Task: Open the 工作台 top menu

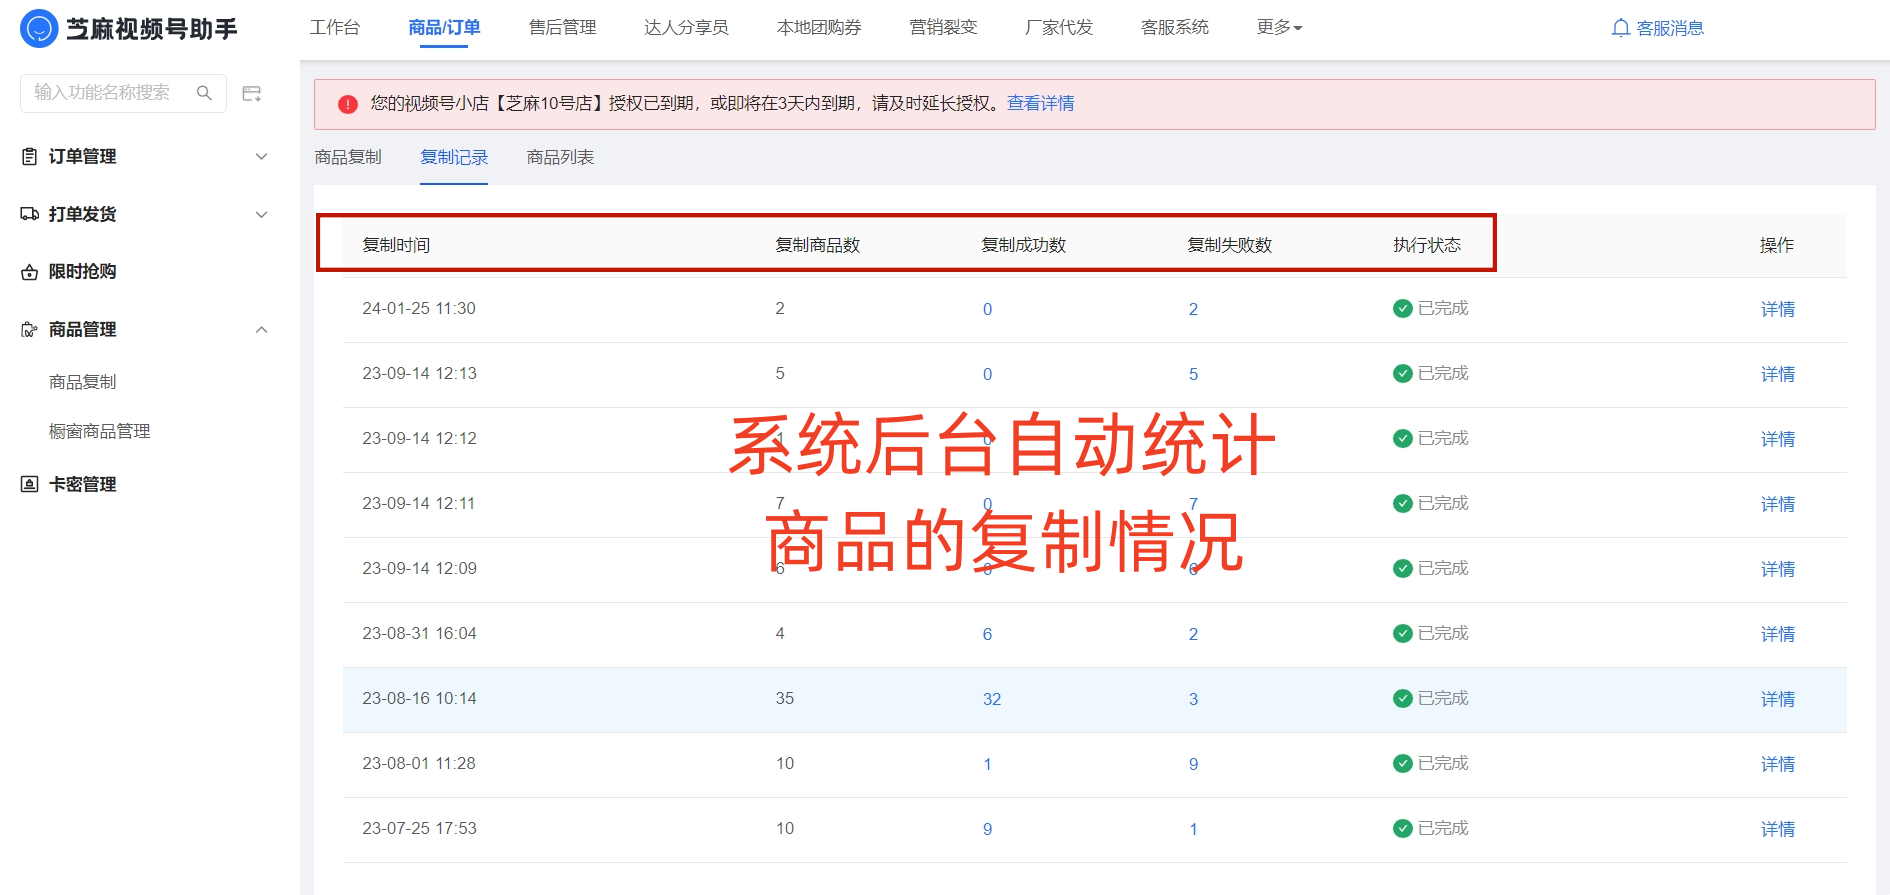Action: [334, 27]
